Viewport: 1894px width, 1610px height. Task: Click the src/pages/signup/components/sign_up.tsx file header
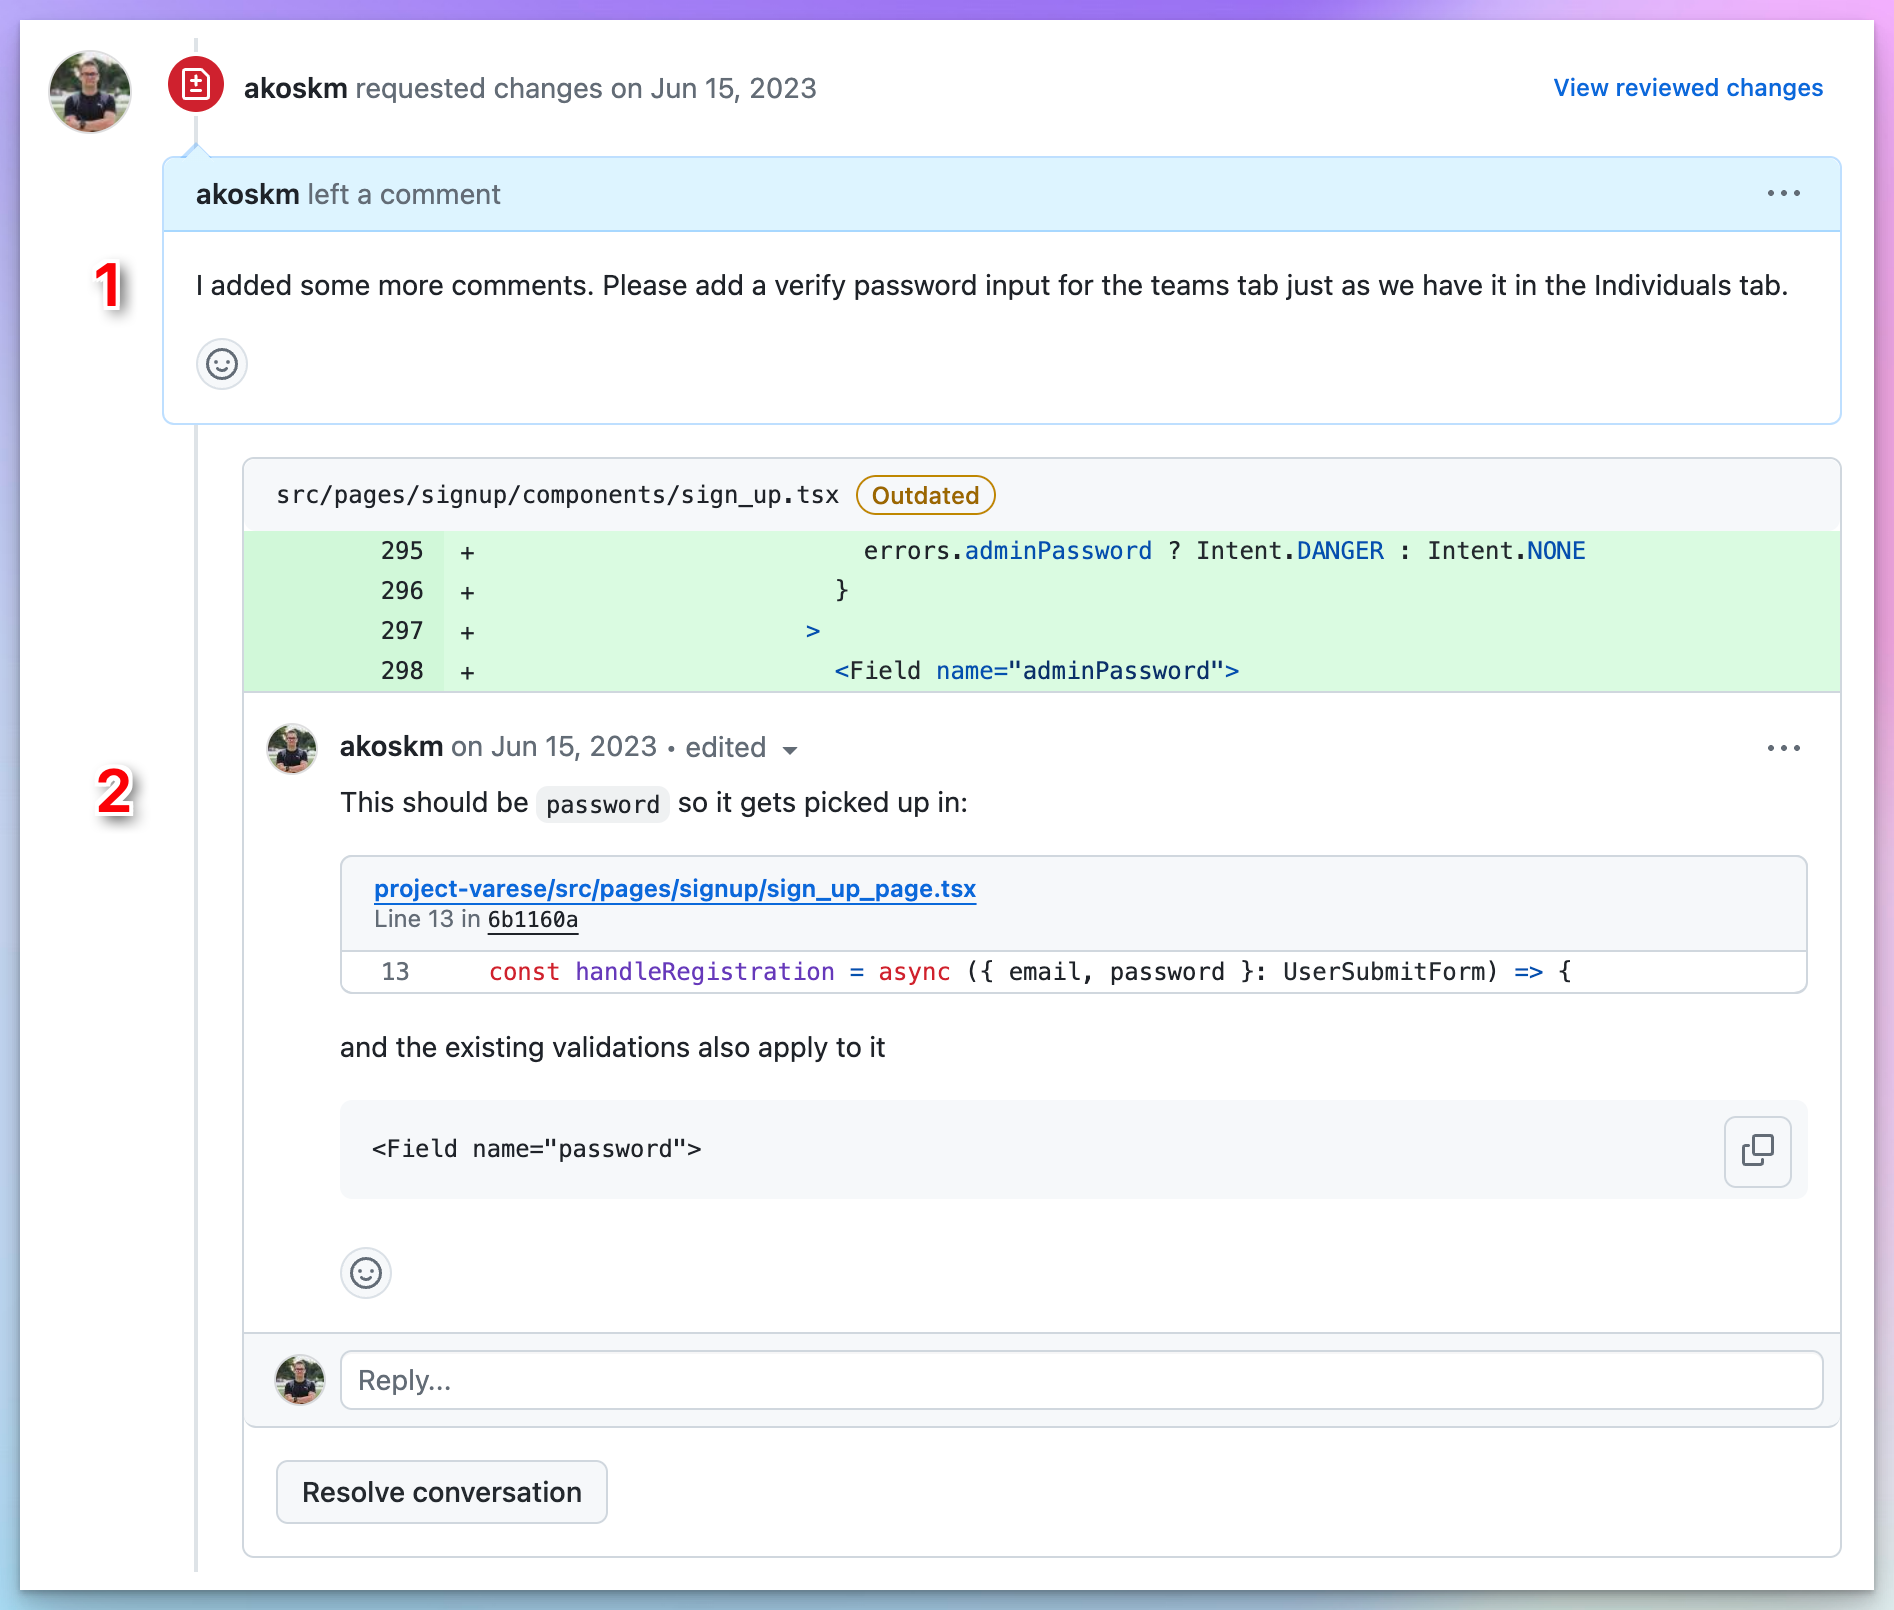click(x=557, y=494)
